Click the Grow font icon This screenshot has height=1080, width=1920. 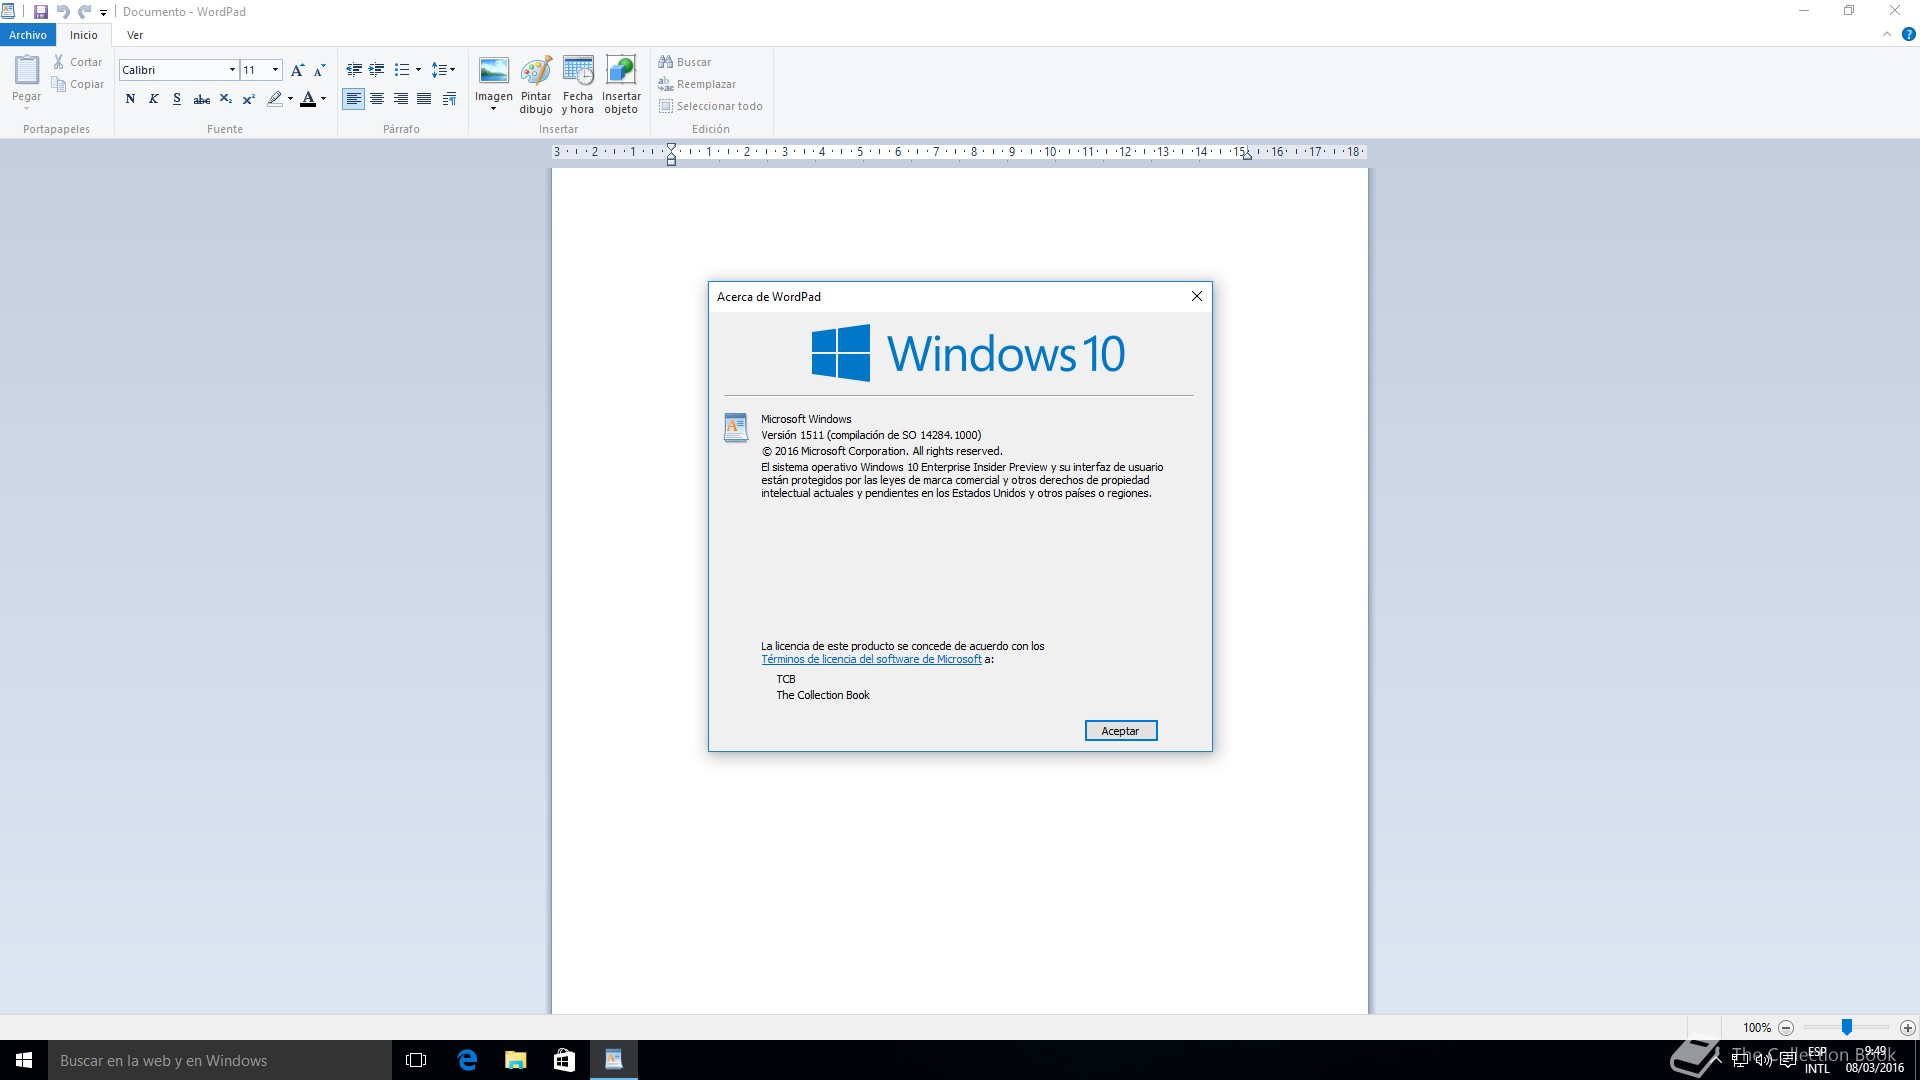pyautogui.click(x=297, y=70)
